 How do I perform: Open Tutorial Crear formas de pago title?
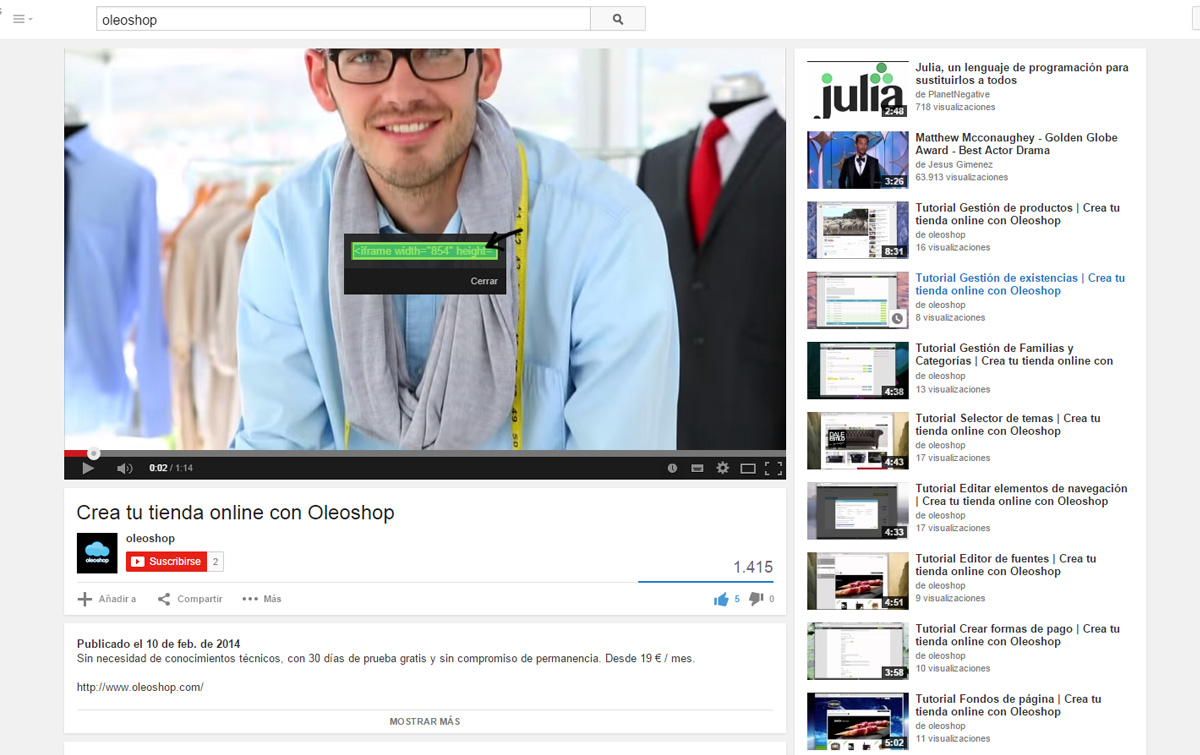coord(1017,635)
